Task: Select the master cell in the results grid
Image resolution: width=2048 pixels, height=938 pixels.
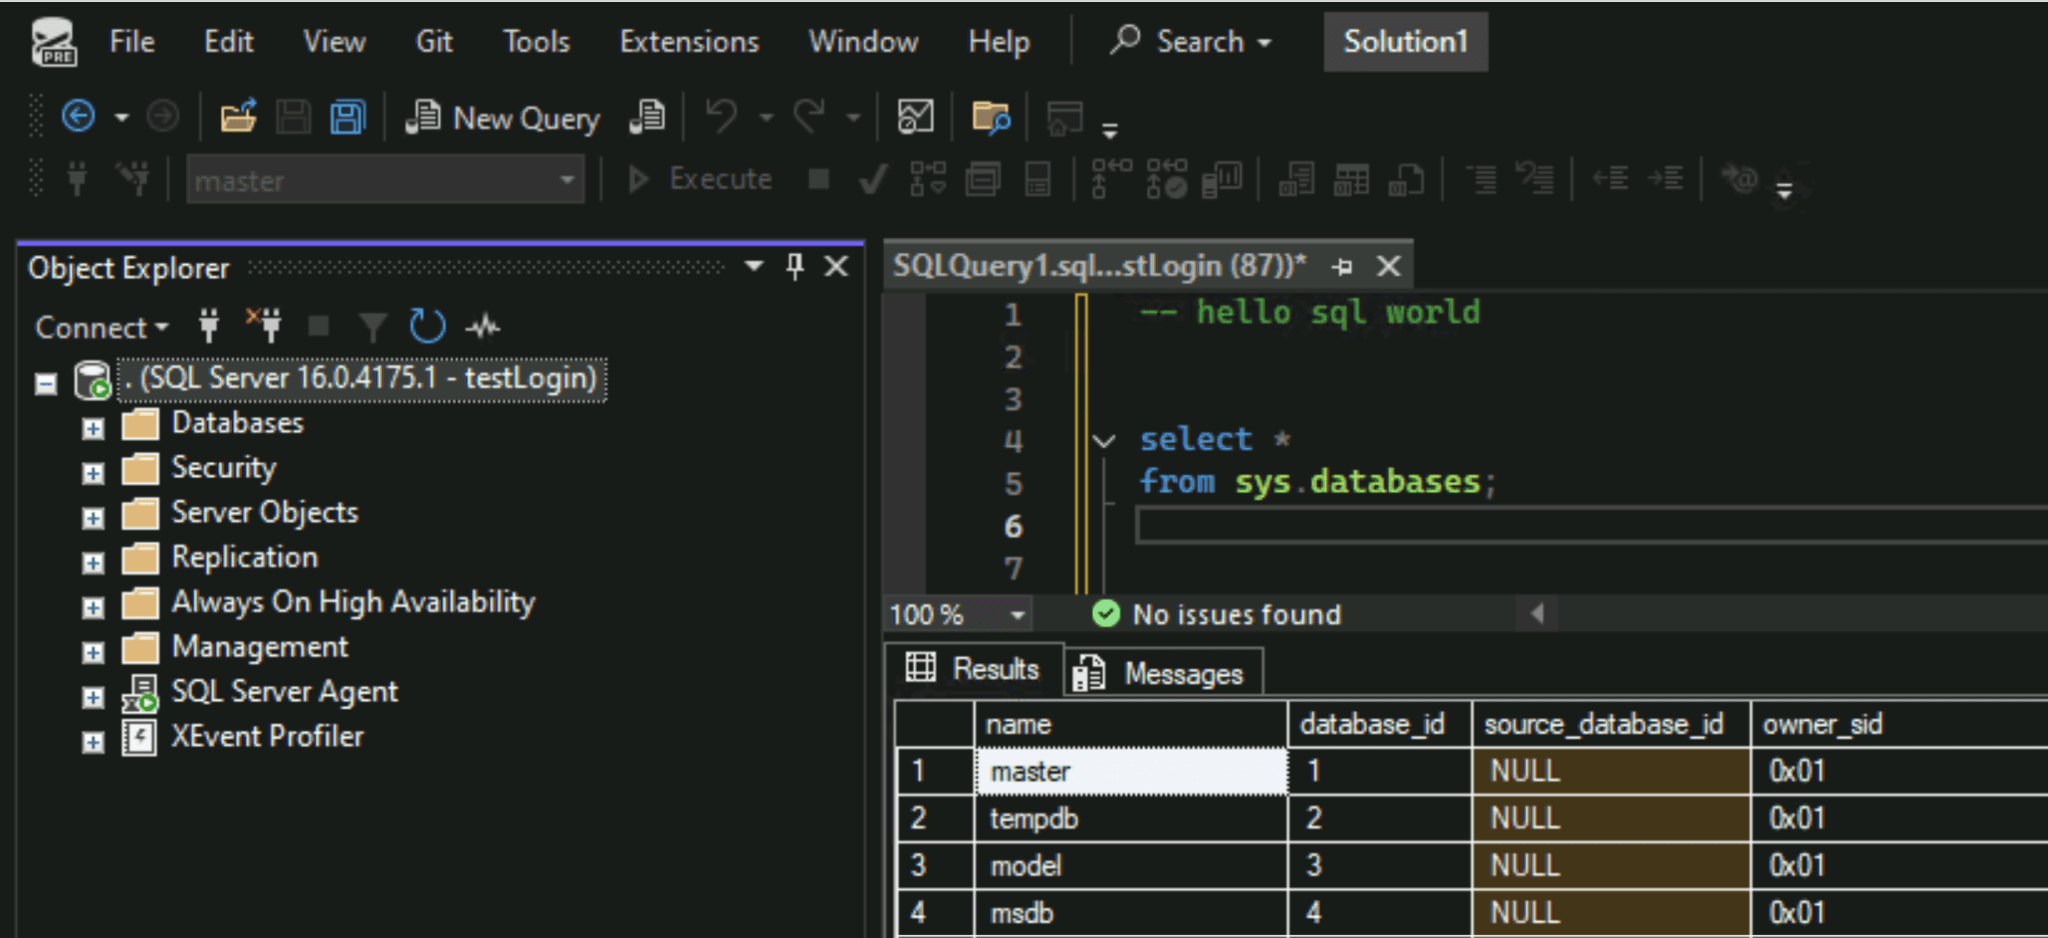Action: (x=1128, y=770)
